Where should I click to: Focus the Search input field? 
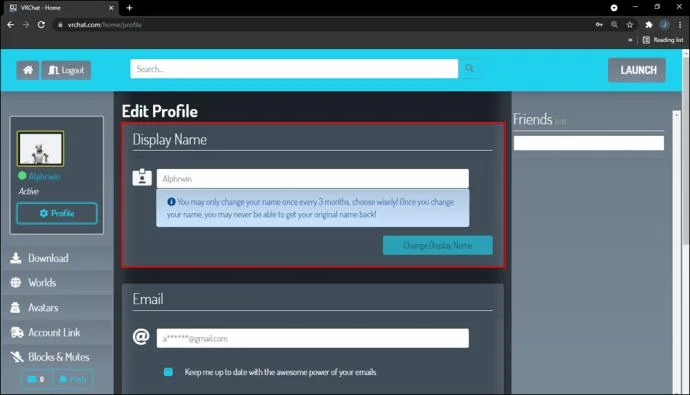[294, 69]
